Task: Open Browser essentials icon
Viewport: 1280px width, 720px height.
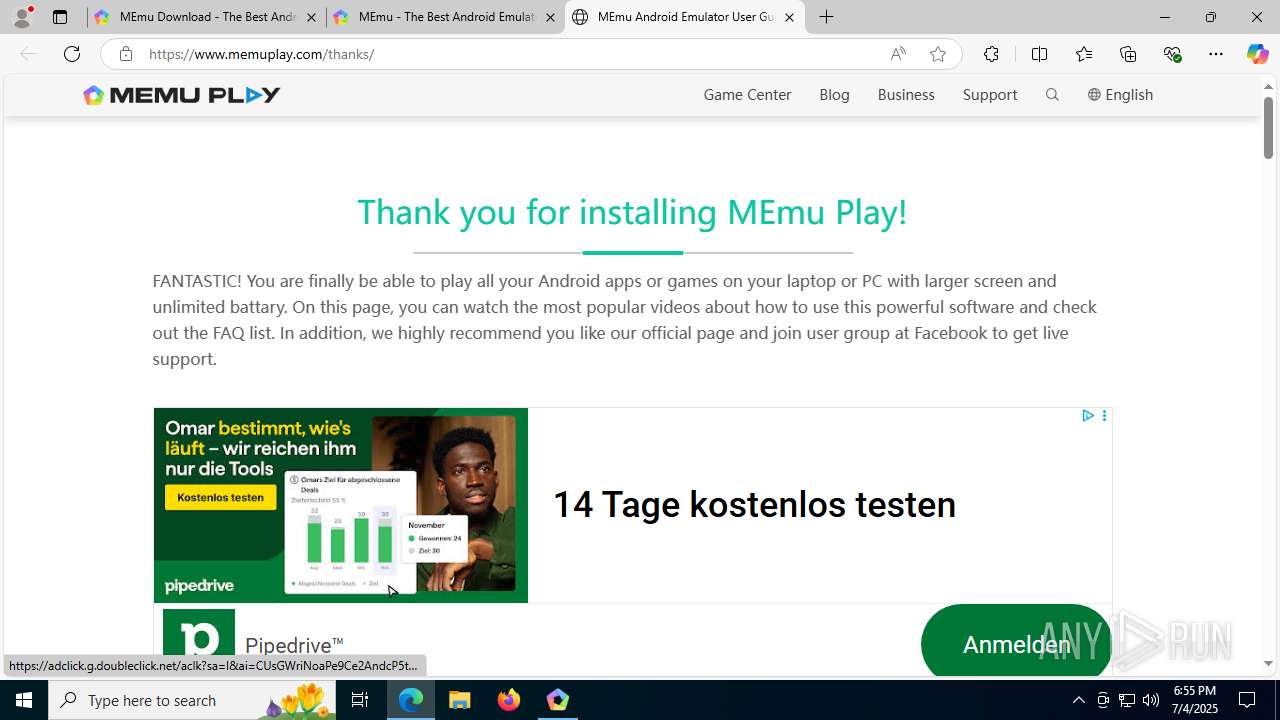Action: 1172,54
